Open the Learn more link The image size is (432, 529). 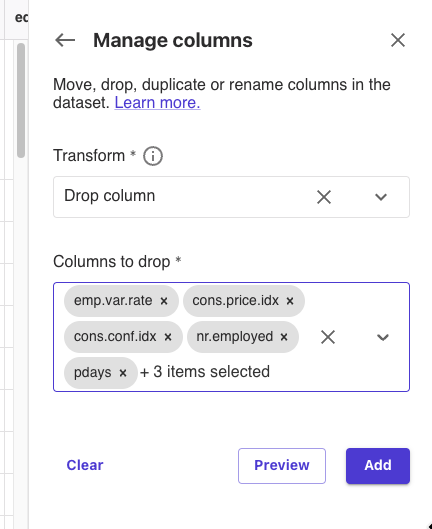[x=157, y=103]
